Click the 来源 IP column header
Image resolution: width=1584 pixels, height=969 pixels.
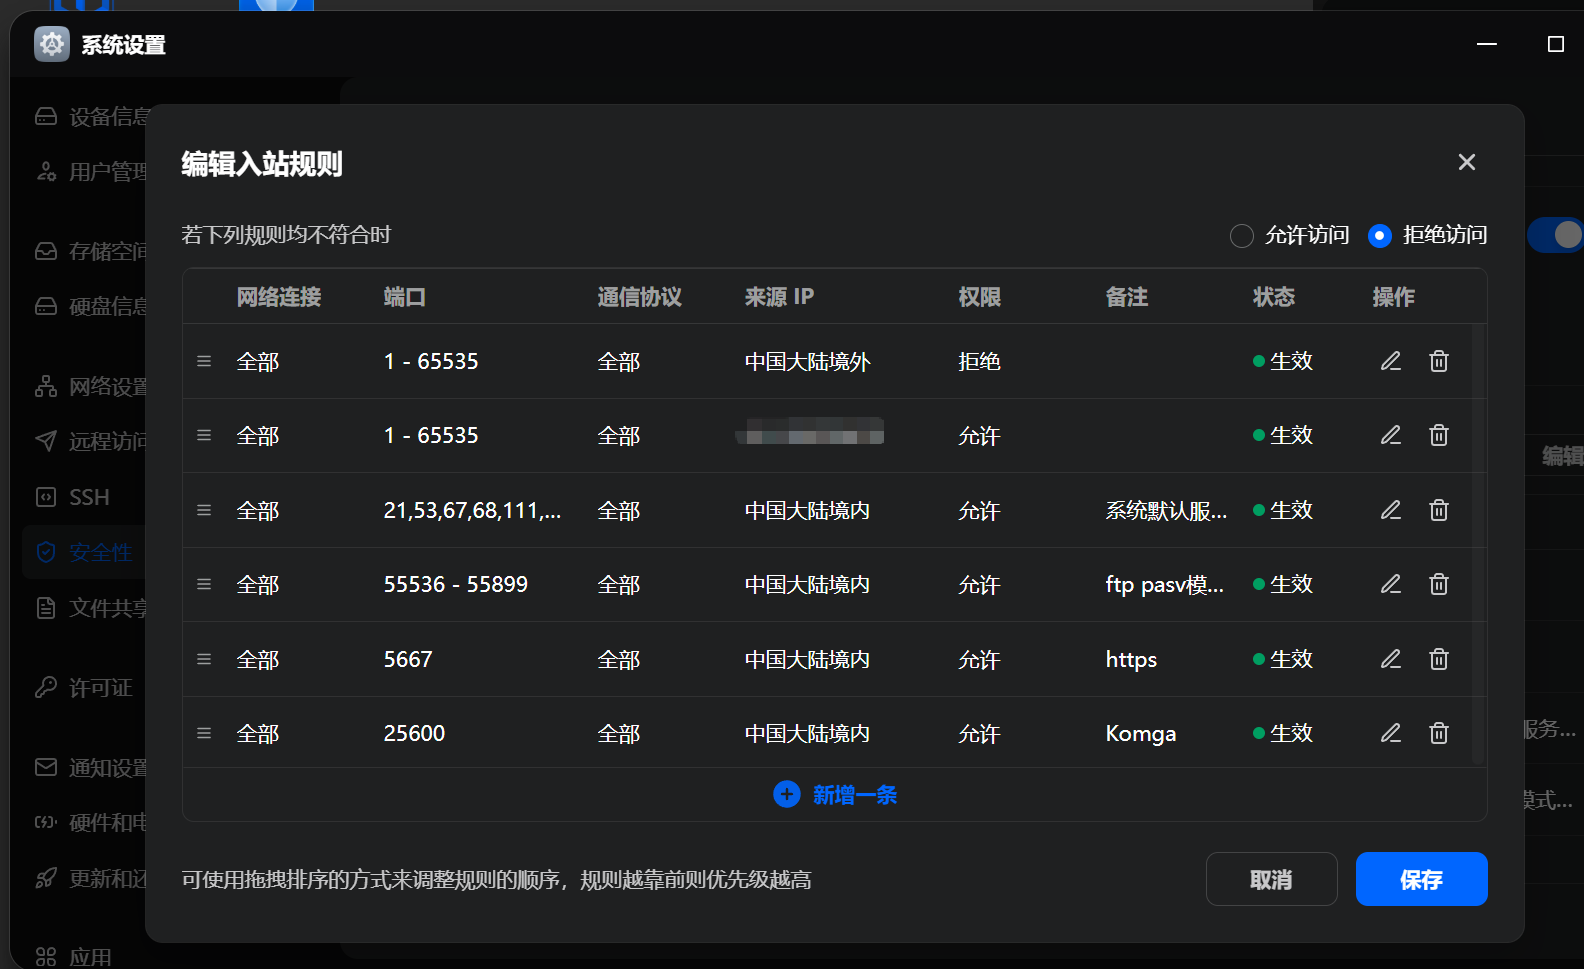779,297
